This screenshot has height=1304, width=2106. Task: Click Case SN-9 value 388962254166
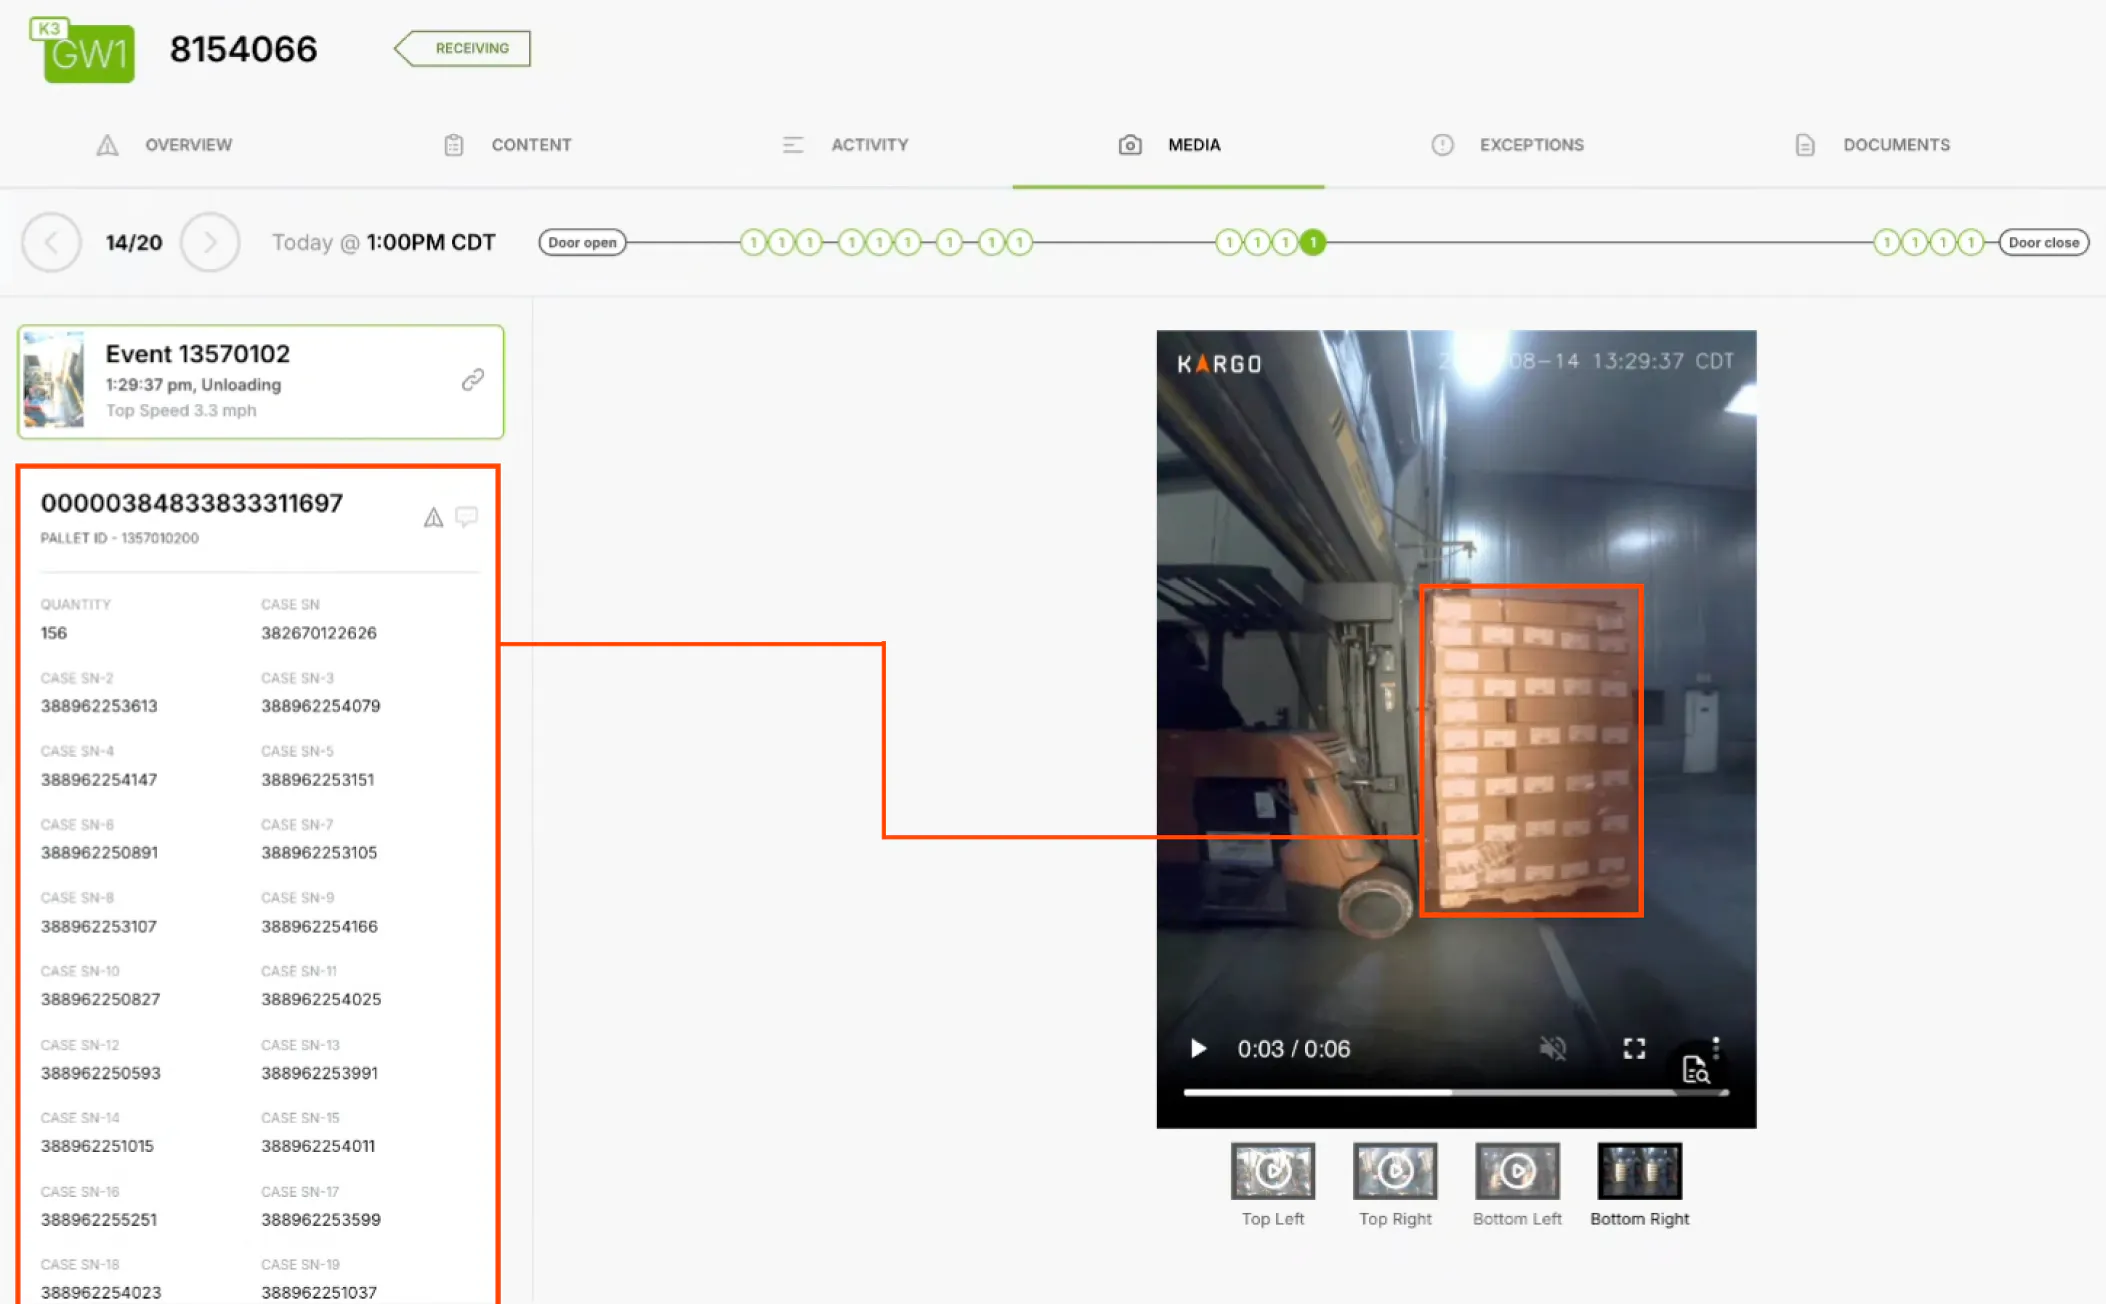[320, 927]
